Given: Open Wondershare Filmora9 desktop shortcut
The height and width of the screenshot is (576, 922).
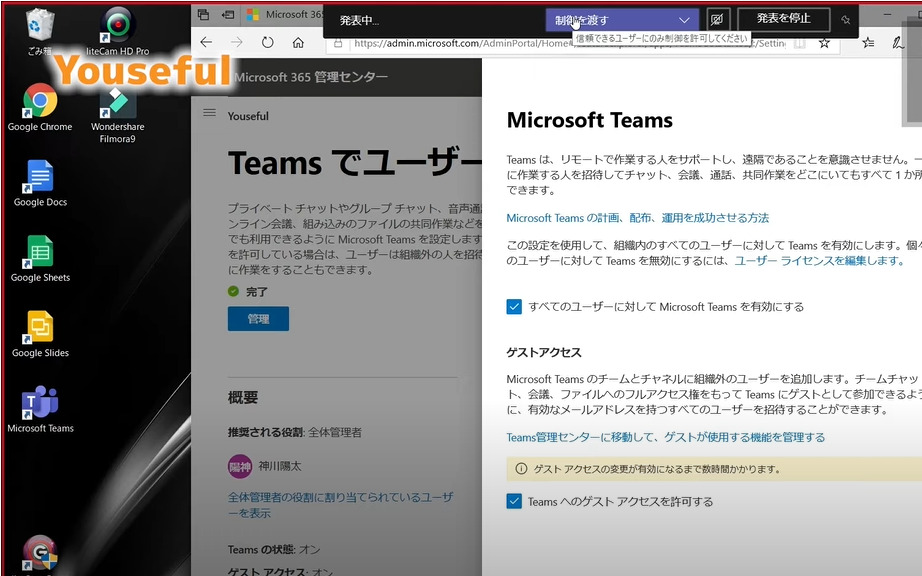Looking at the screenshot, I should [118, 115].
